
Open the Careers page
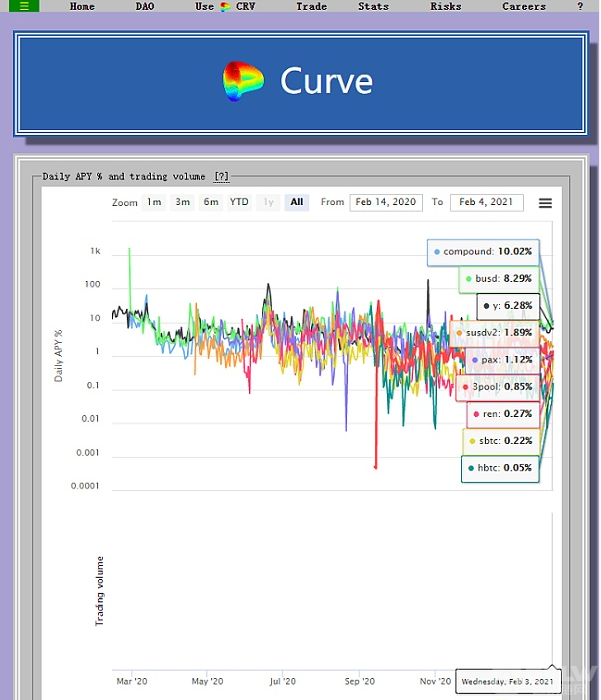[524, 6]
